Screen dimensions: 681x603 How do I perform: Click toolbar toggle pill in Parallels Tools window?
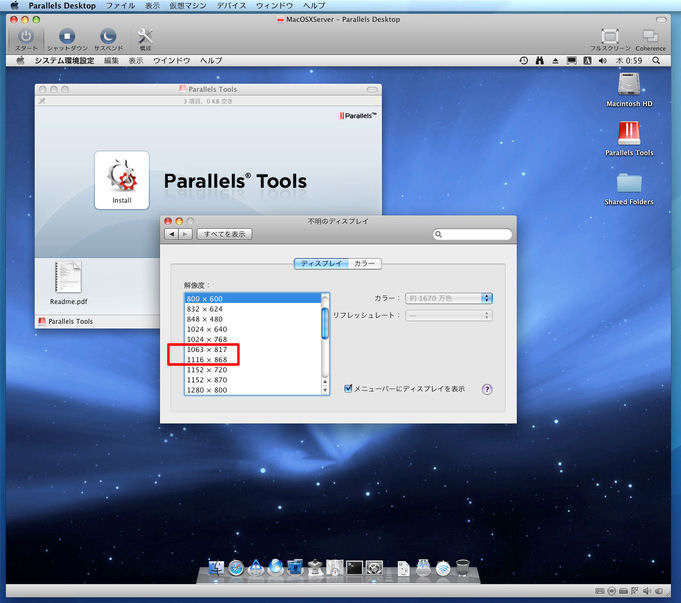372,89
